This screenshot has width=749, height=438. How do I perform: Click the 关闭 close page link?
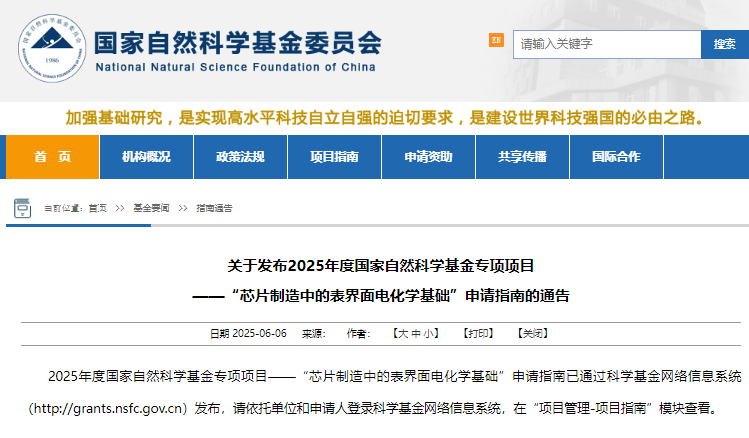(531, 333)
